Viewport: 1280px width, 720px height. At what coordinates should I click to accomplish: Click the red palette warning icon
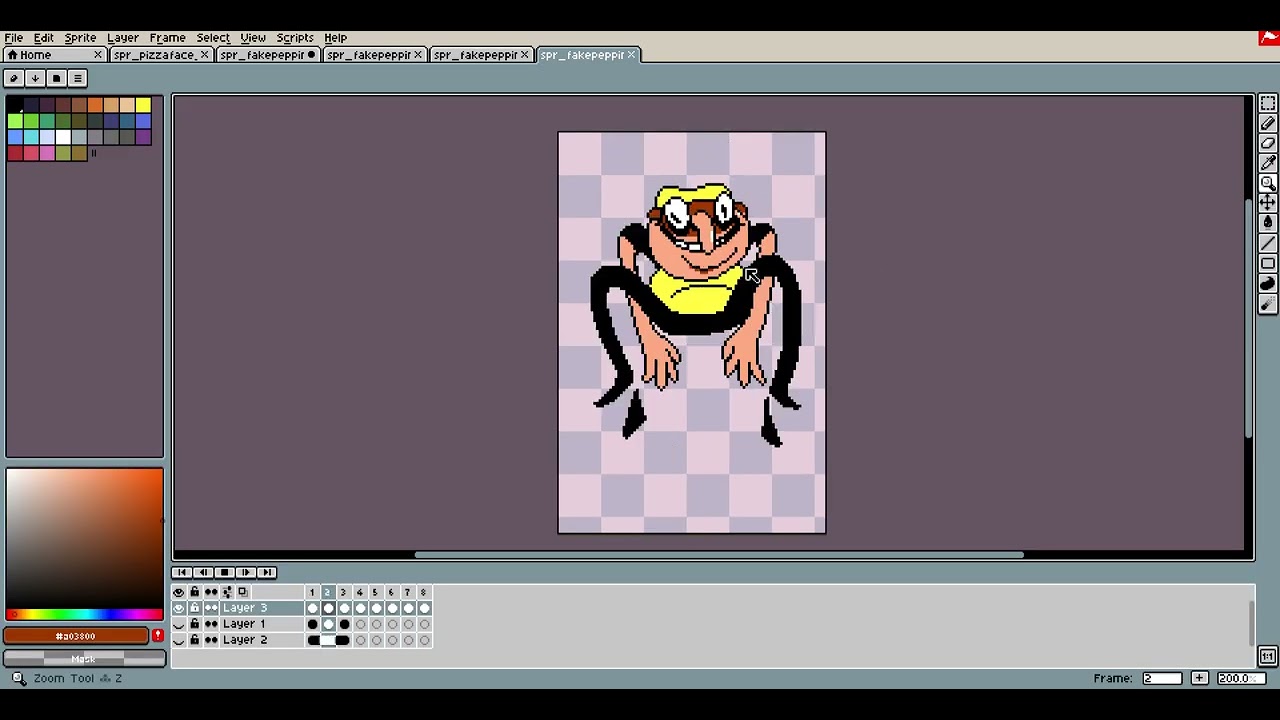coord(158,636)
